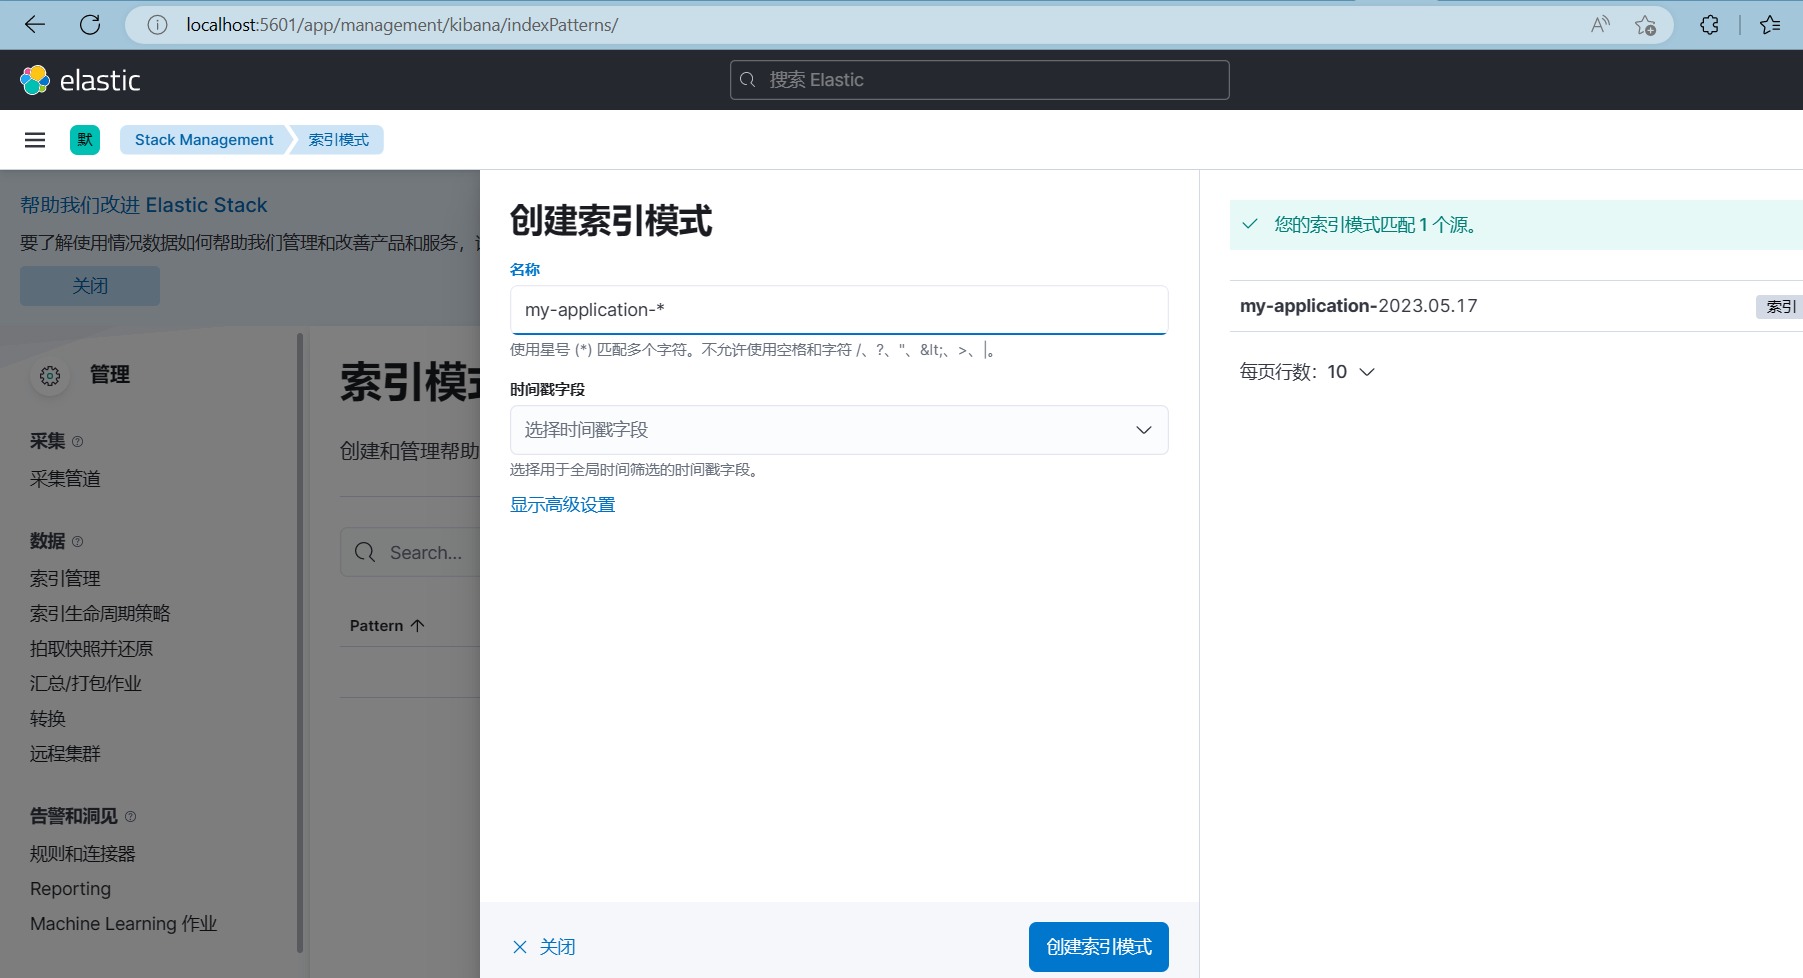
Task: Open the browser extensions icon
Action: tap(1709, 24)
